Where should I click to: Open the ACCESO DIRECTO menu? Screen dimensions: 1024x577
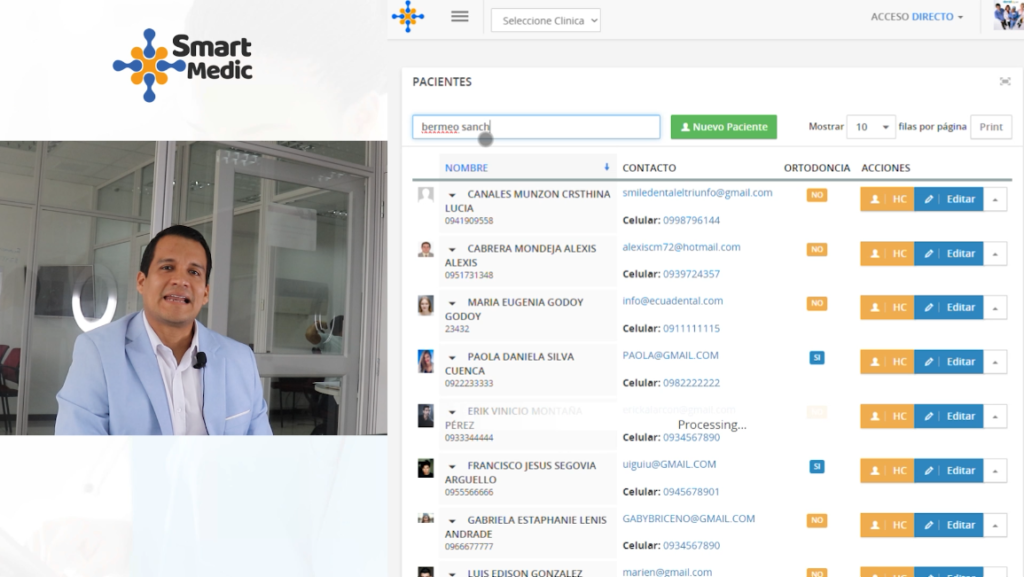916,16
